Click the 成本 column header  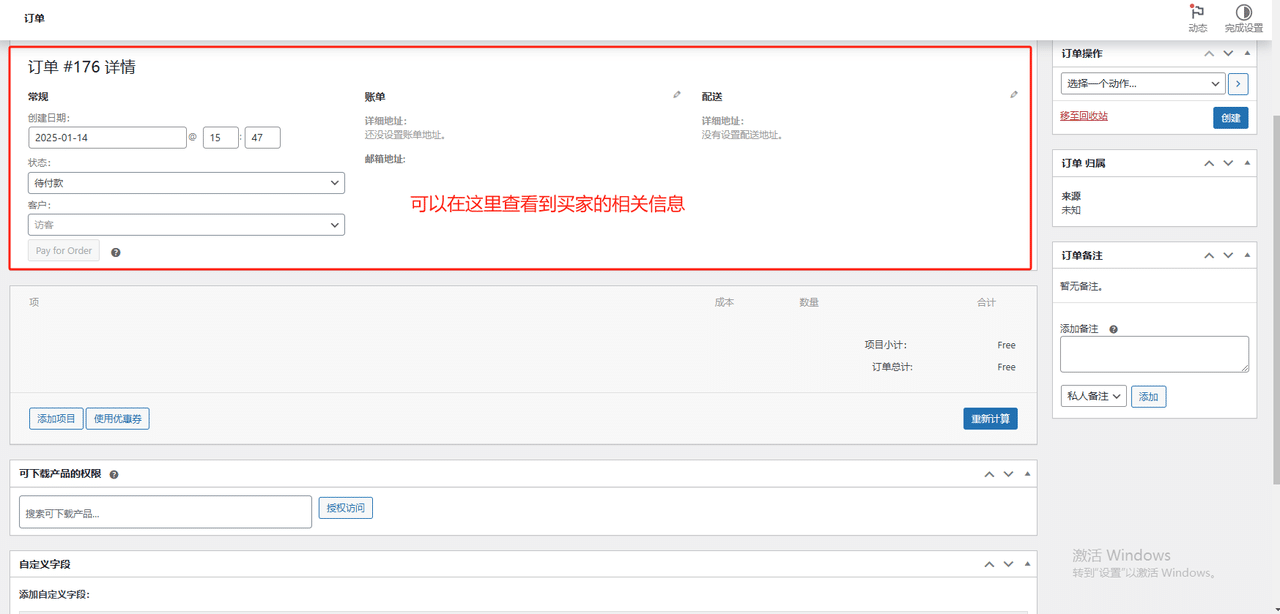[x=724, y=302]
